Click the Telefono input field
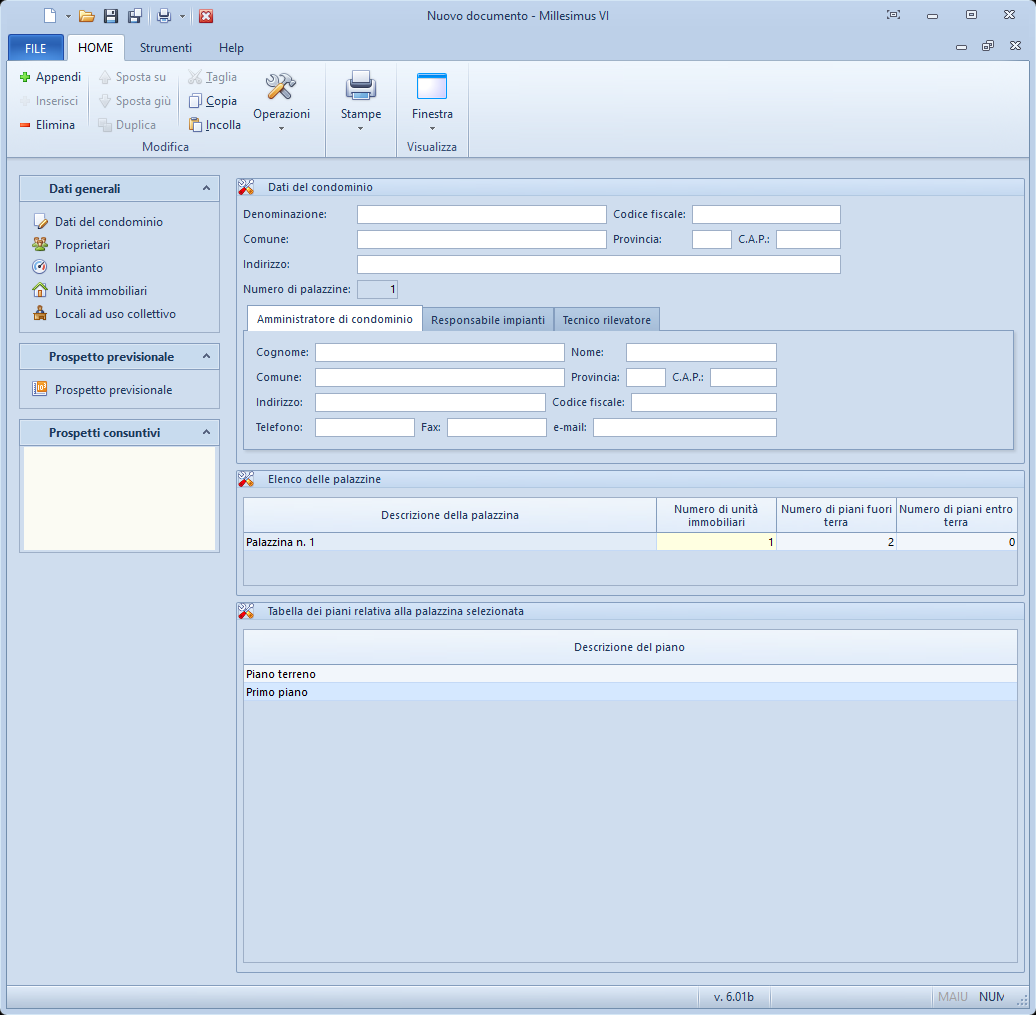 pyautogui.click(x=365, y=428)
